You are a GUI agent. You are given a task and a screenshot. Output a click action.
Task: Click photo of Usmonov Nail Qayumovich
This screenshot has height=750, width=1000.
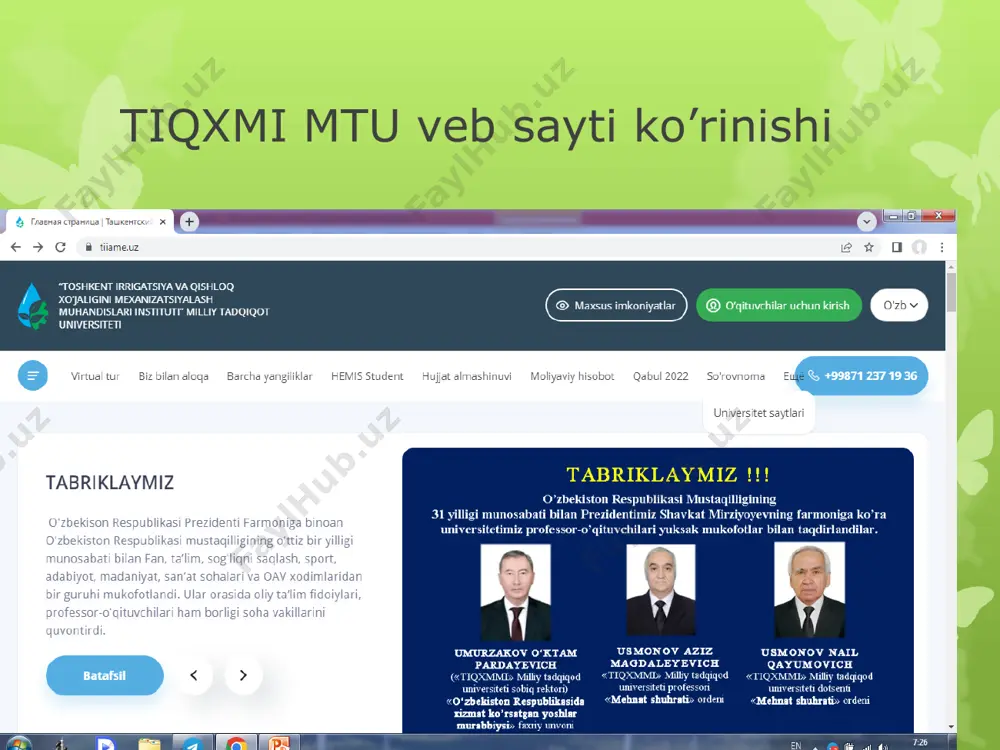pos(809,590)
